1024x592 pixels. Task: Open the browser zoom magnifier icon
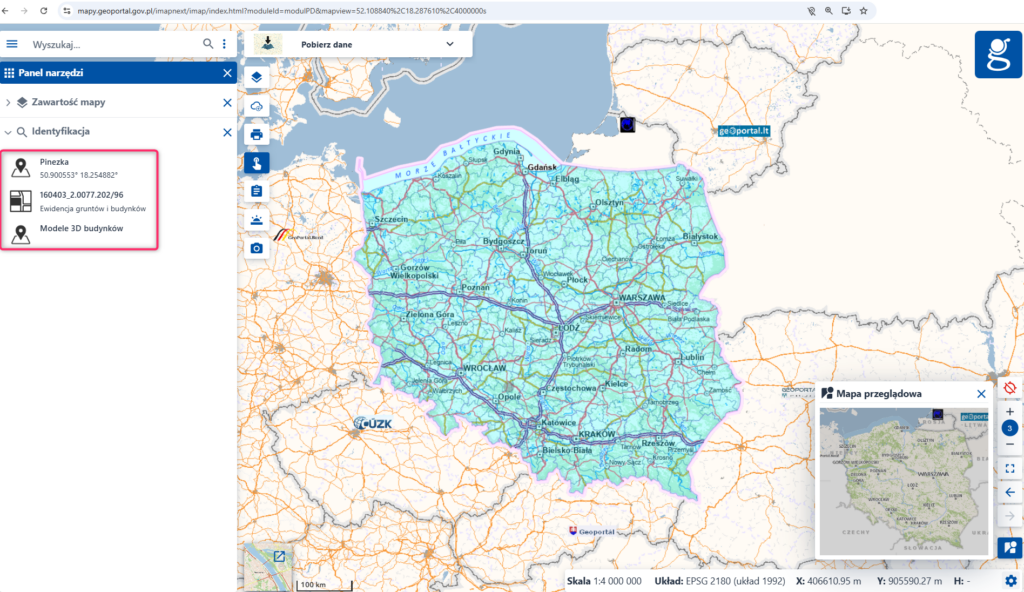tap(828, 10)
